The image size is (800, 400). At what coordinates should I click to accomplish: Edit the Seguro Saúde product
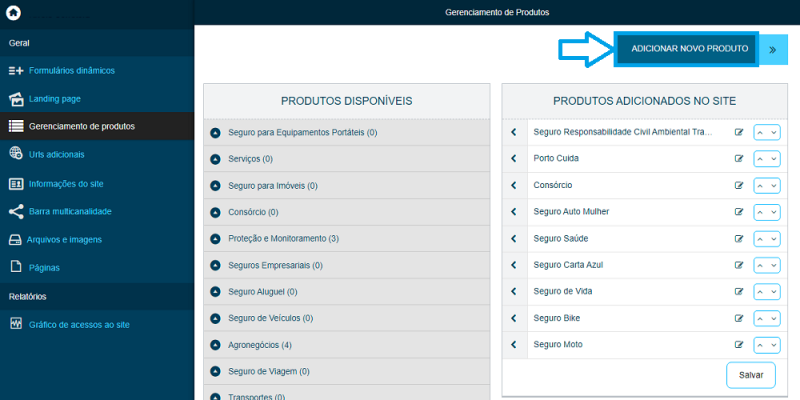pyautogui.click(x=738, y=238)
